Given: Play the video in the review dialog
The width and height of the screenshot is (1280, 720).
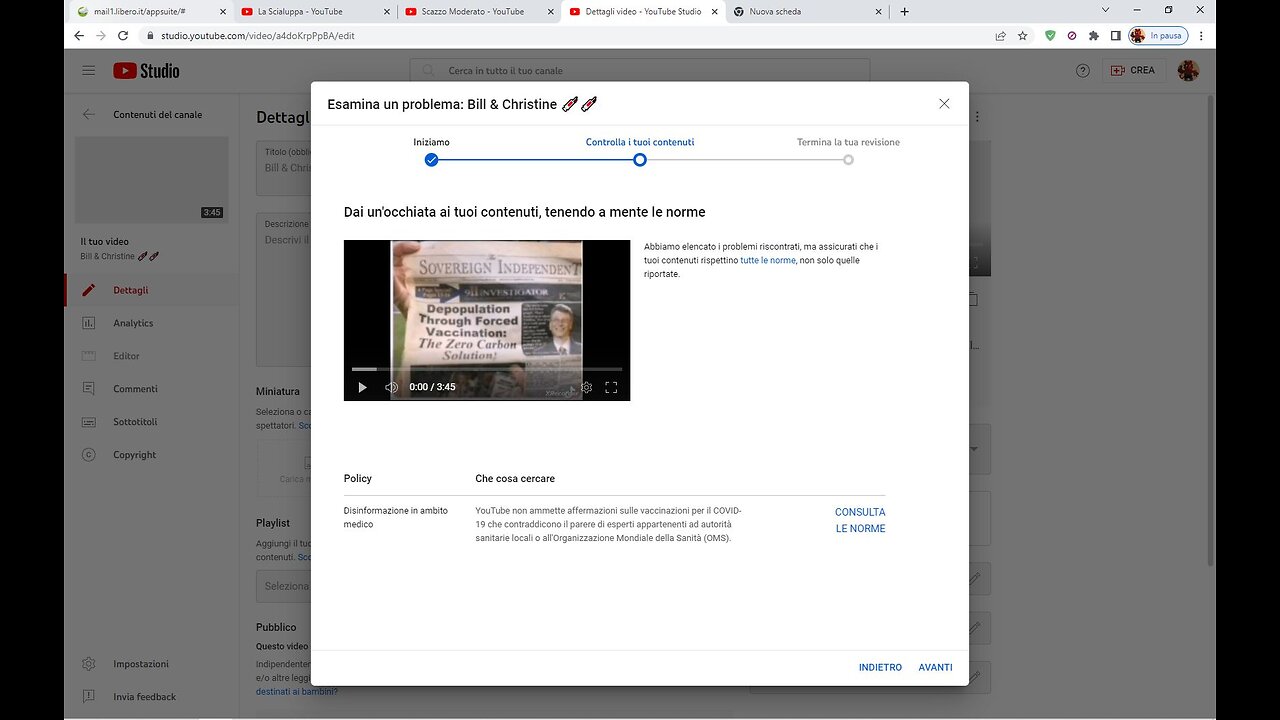Looking at the screenshot, I should (x=362, y=387).
